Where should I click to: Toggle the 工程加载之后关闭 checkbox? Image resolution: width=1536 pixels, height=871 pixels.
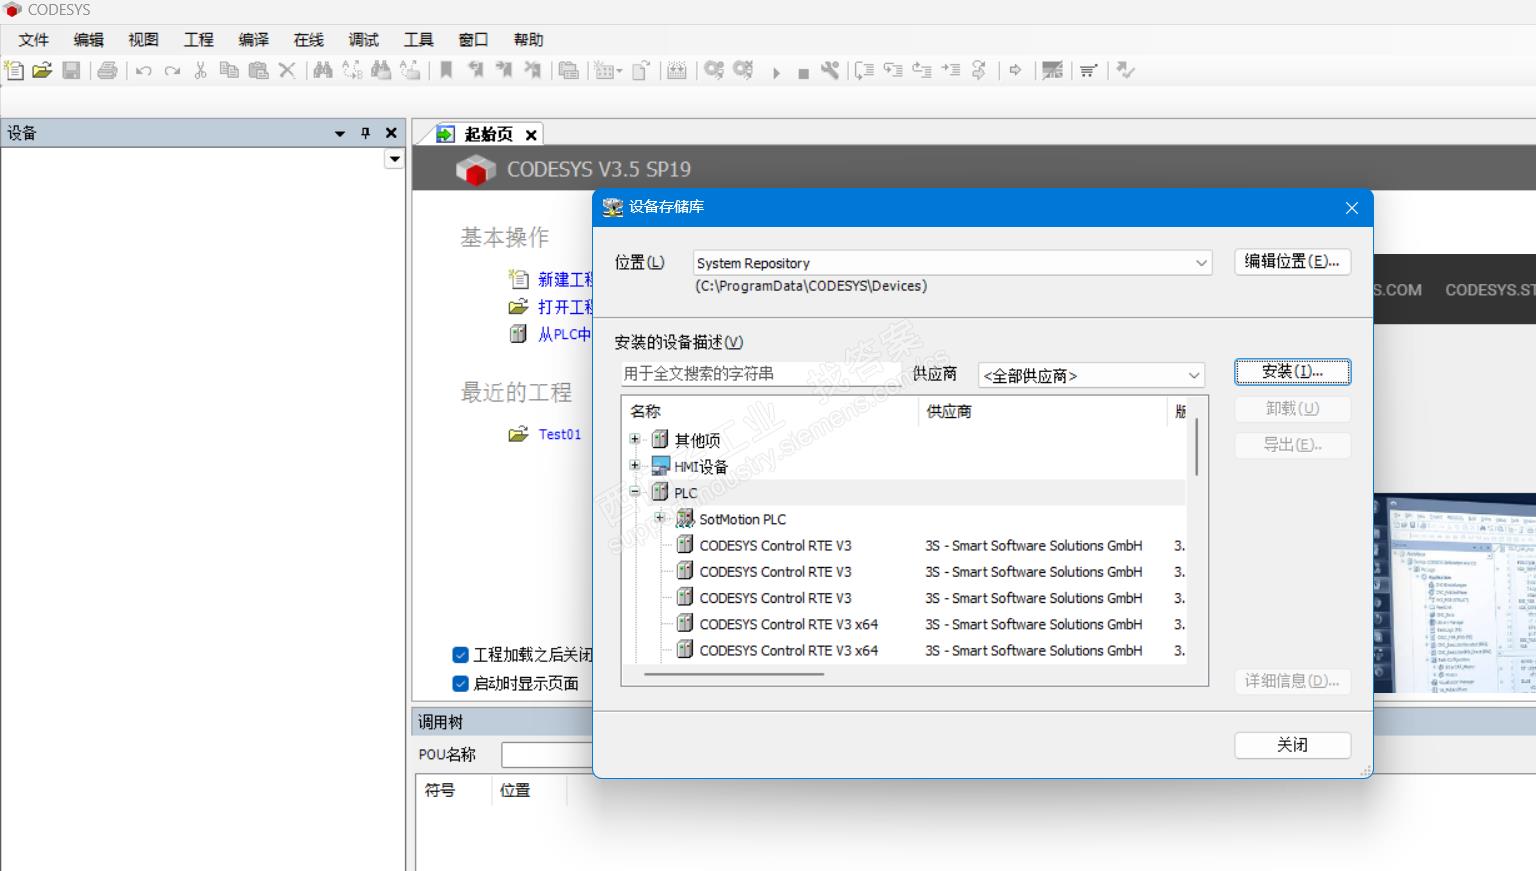point(460,655)
